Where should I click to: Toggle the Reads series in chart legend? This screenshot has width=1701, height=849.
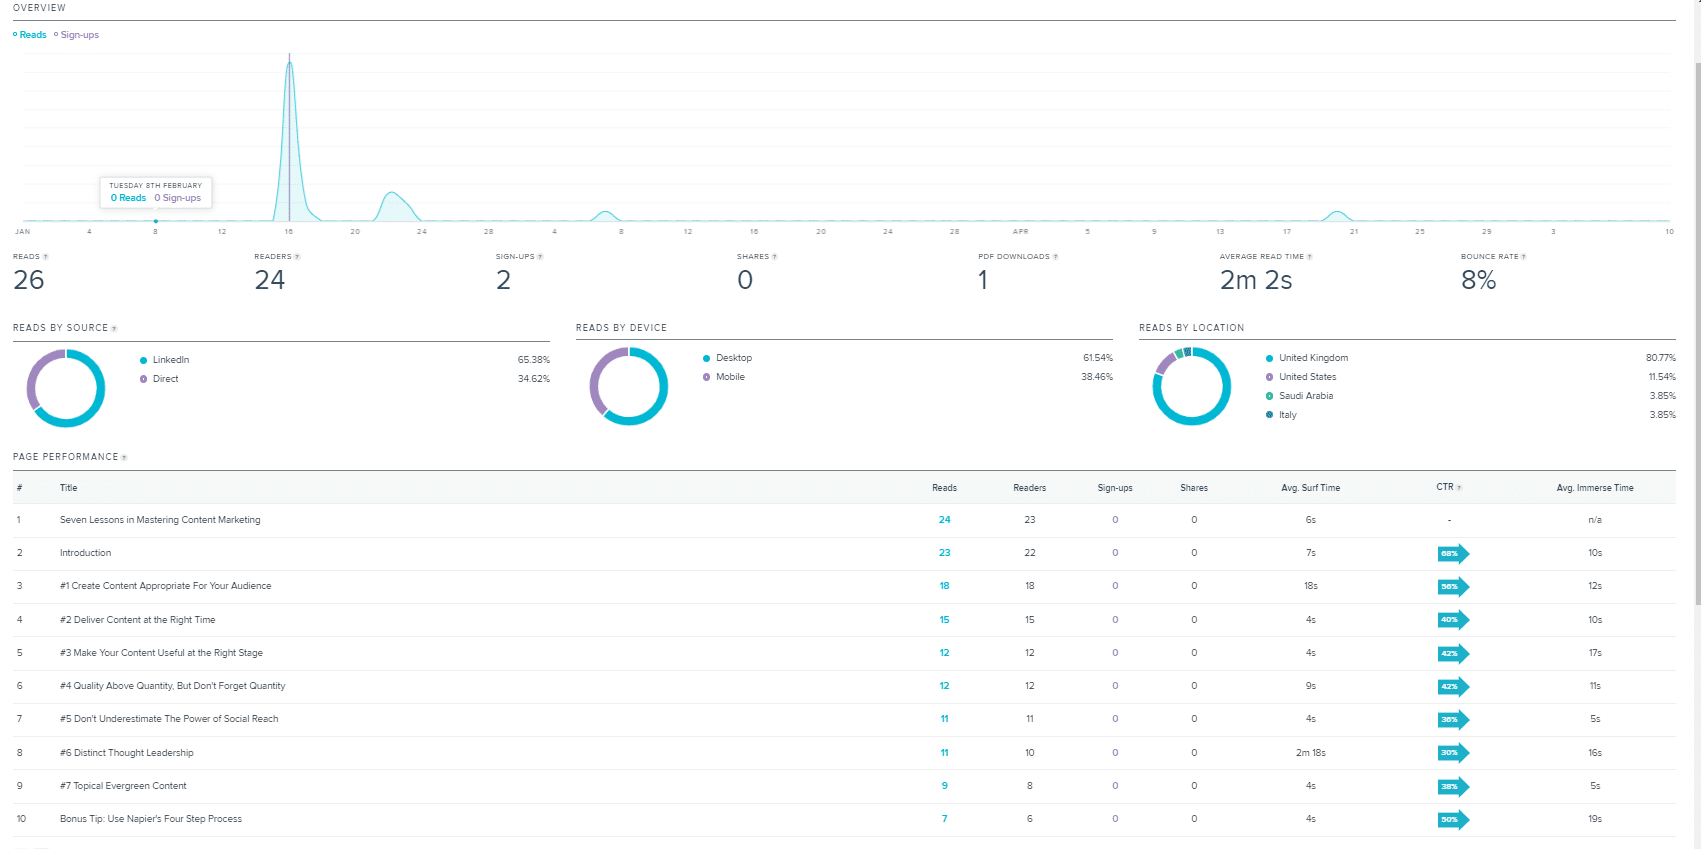pyautogui.click(x=30, y=35)
